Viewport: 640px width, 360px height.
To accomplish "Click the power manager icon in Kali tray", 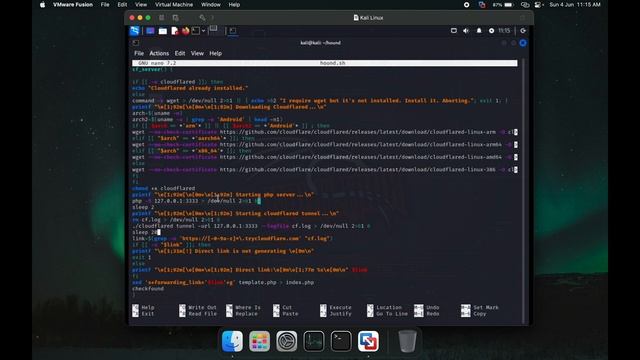I will [491, 31].
